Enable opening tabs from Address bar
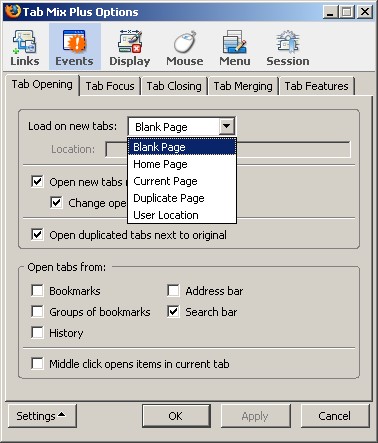Viewport: 378px width, 443px height. (173, 290)
